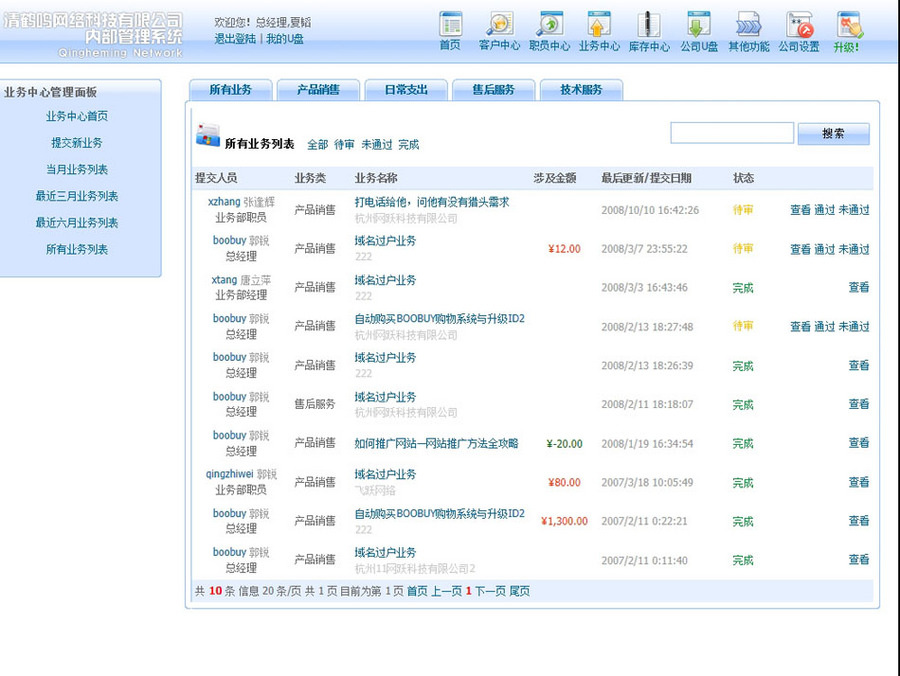
Task: Open the 公司设置 settings icon
Action: [799, 24]
